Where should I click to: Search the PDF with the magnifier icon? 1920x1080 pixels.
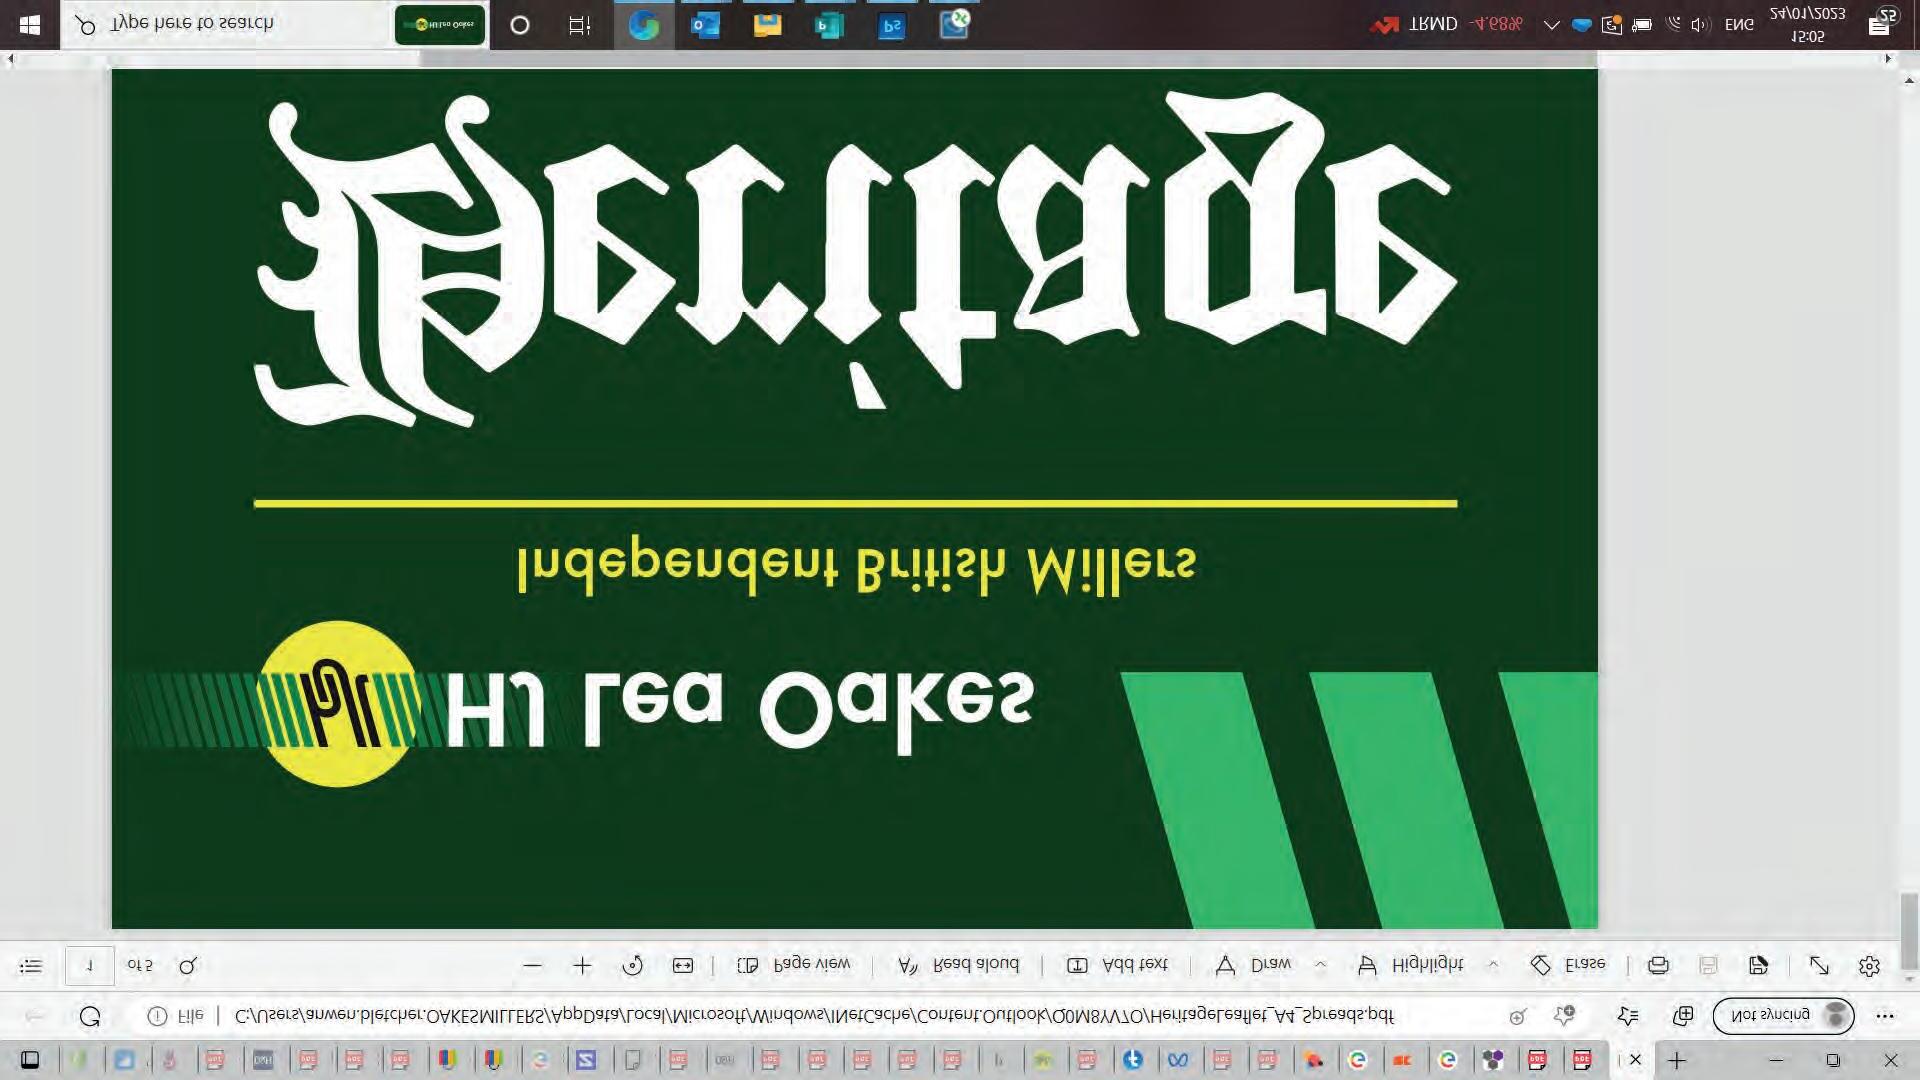click(188, 966)
